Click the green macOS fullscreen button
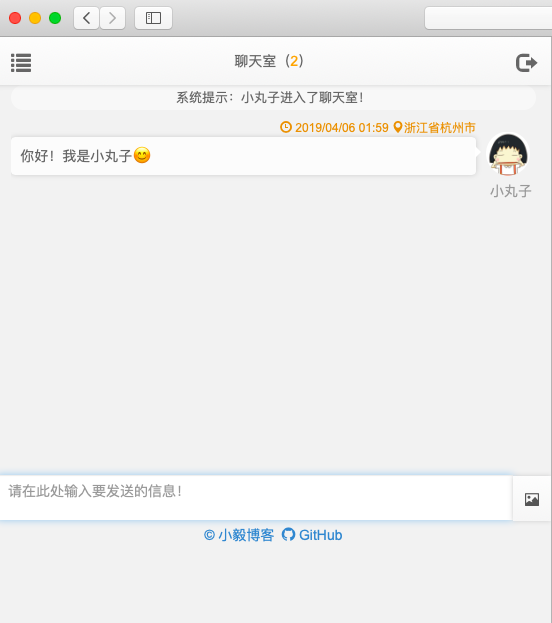 coord(55,18)
